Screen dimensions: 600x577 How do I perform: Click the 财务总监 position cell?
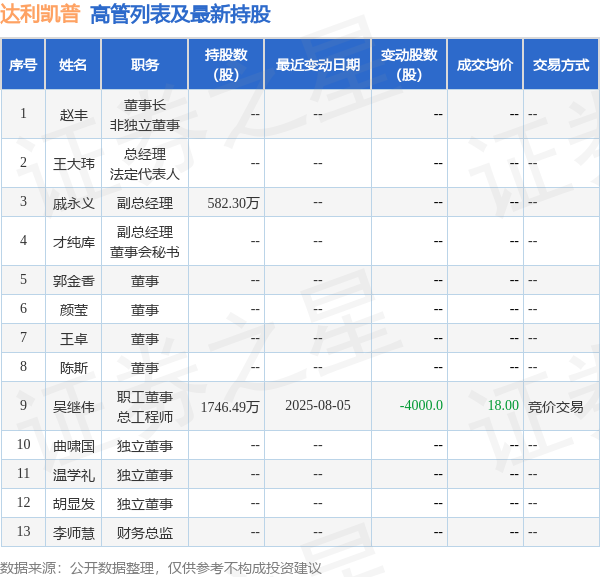click(145, 533)
